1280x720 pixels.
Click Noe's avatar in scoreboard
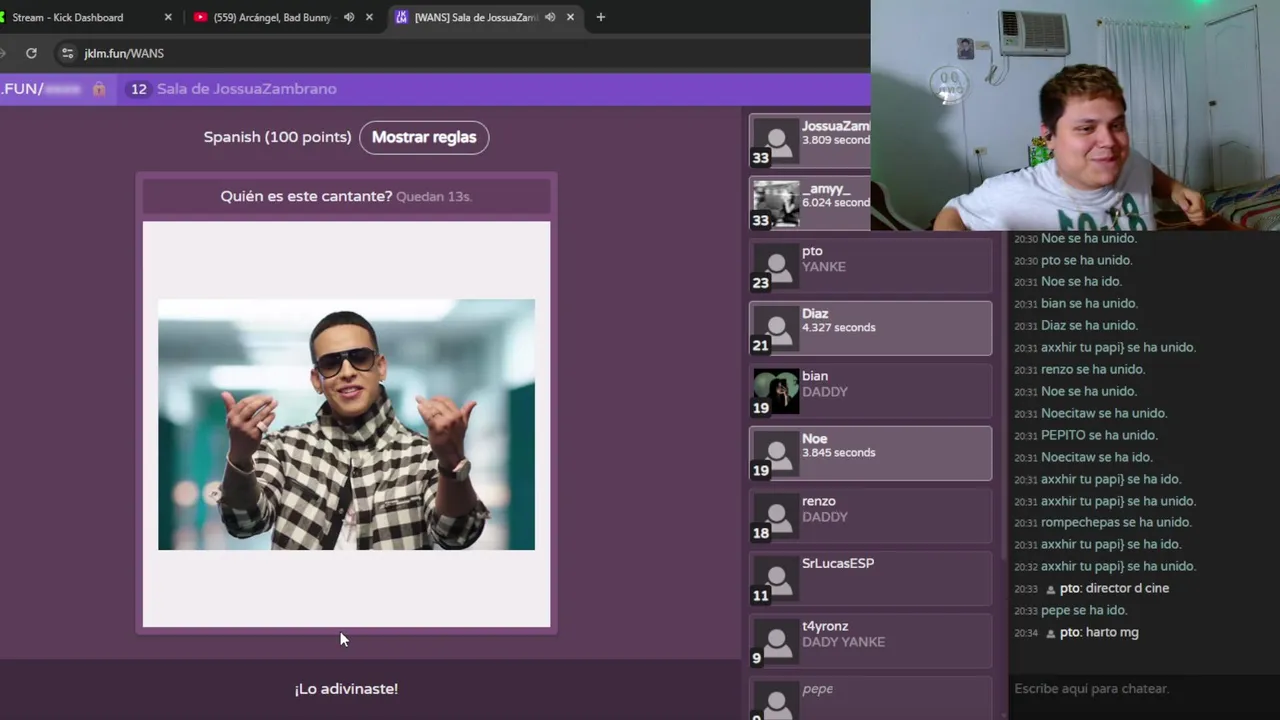(x=776, y=454)
